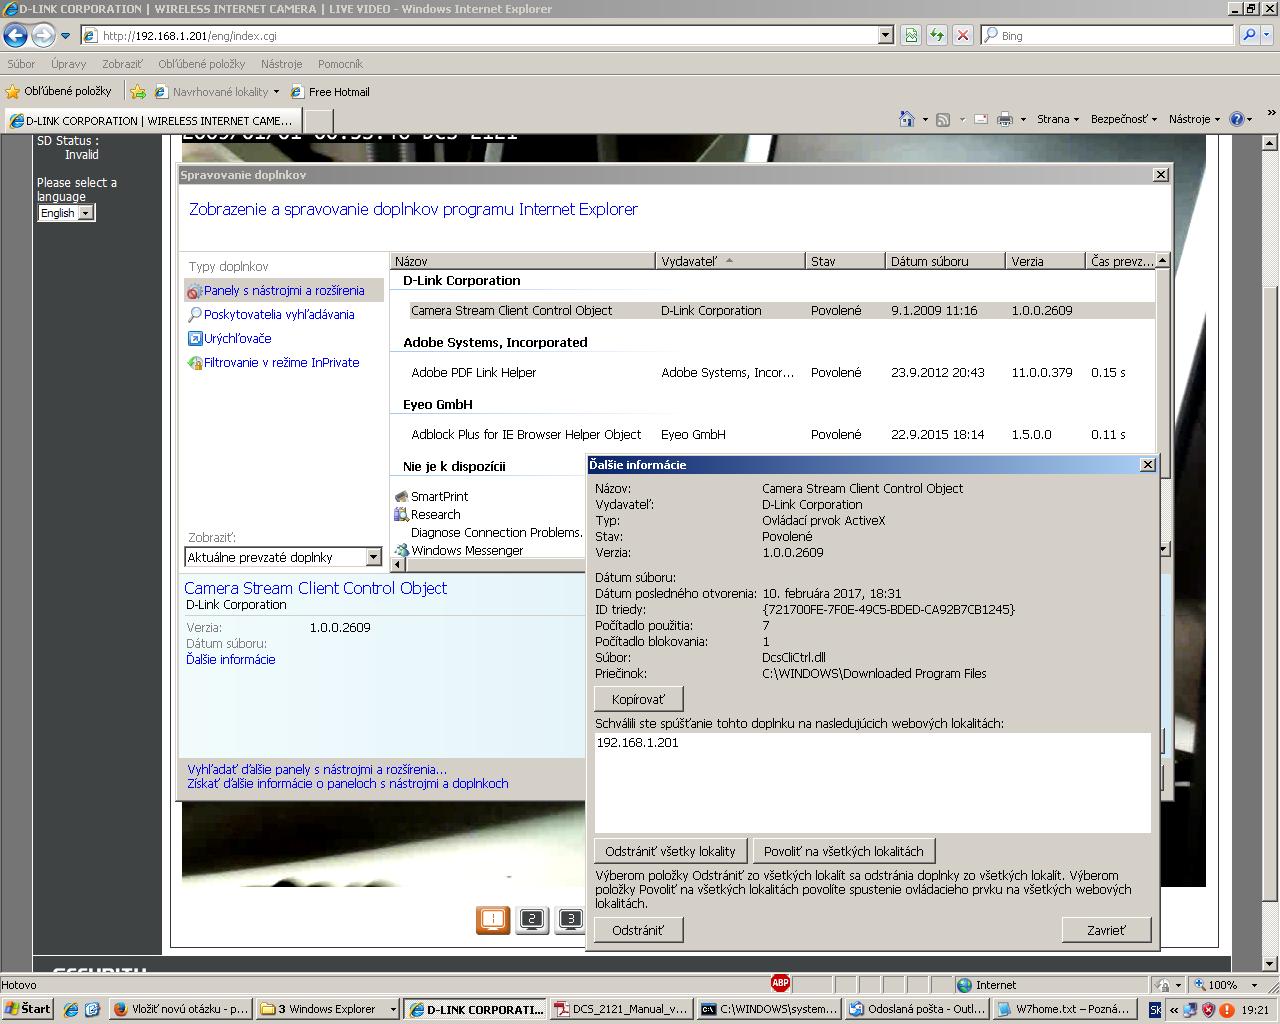Screen dimensions: 1280x1024
Task: Switch to DCS_2121_Manual taskbar window
Action: point(622,1009)
